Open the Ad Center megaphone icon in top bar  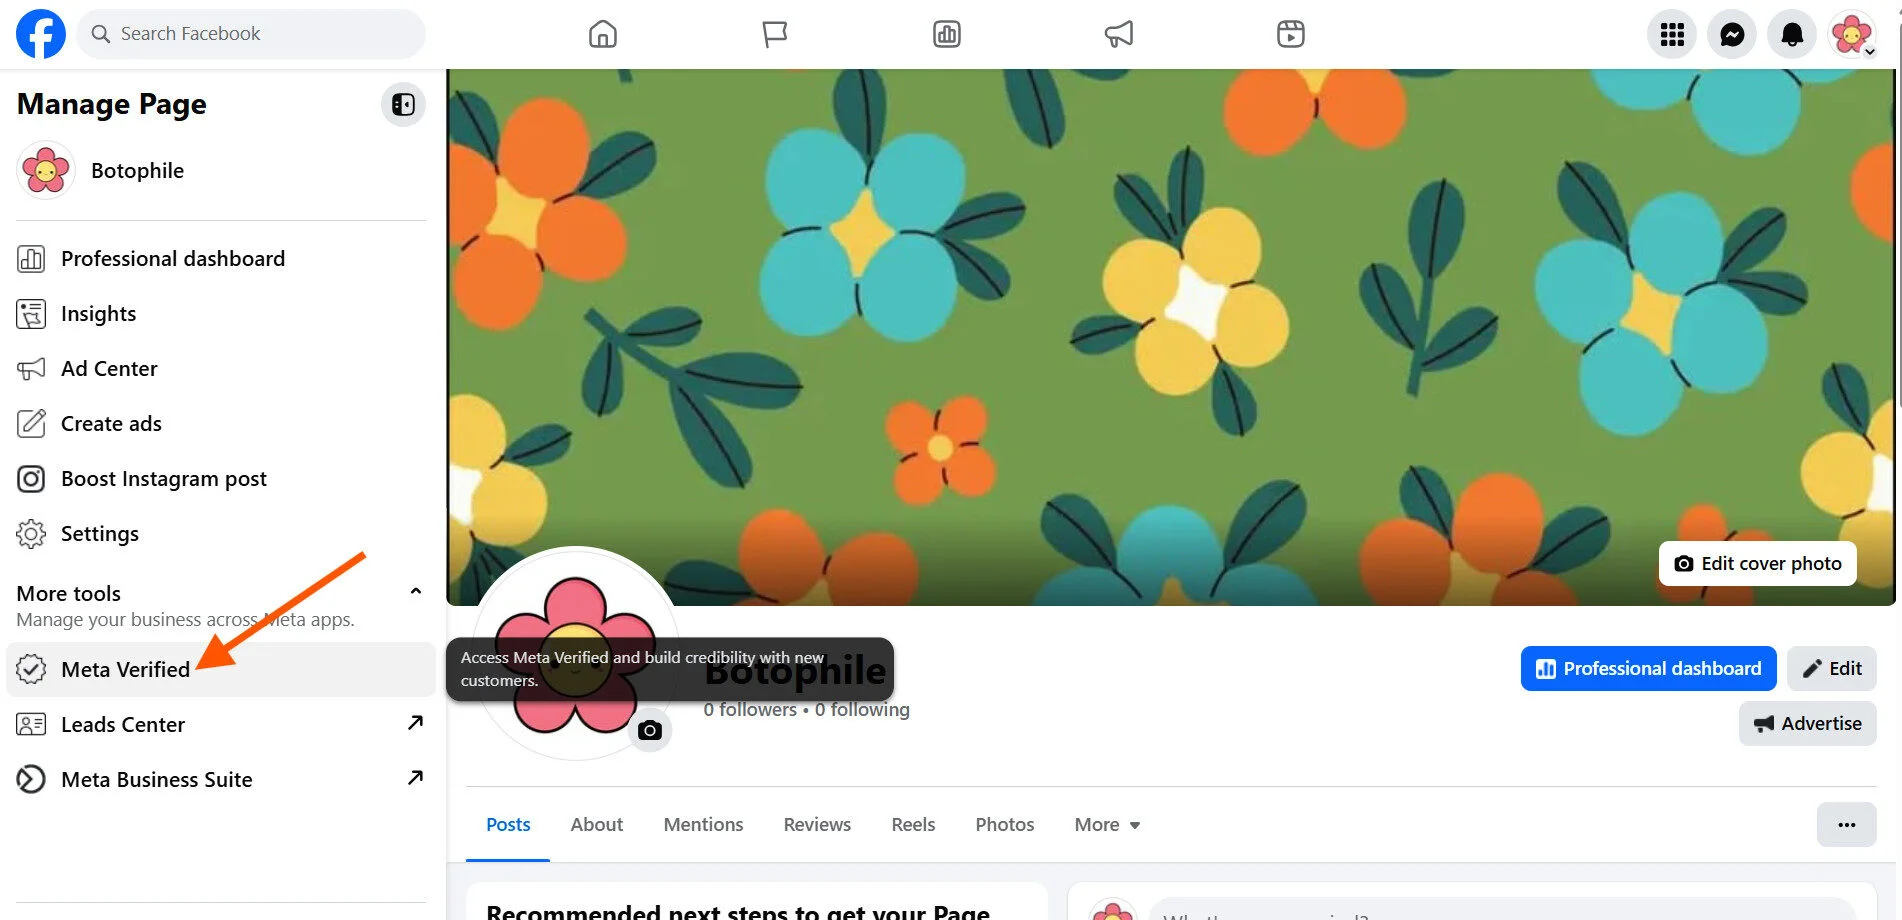(x=1118, y=34)
